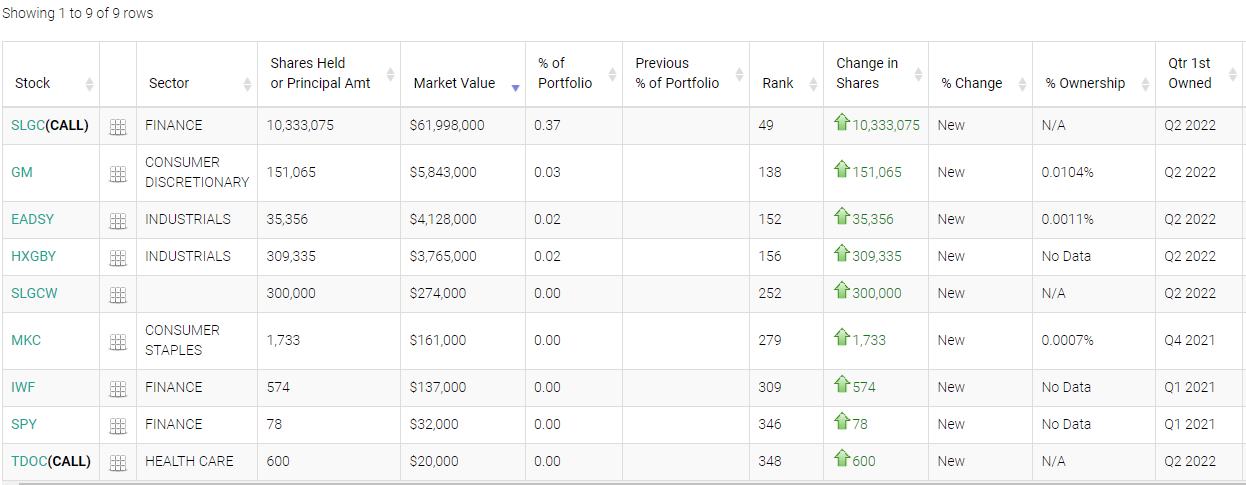Click the grid icon next to GM
Viewport: 1246px width, 485px height.
[x=118, y=173]
